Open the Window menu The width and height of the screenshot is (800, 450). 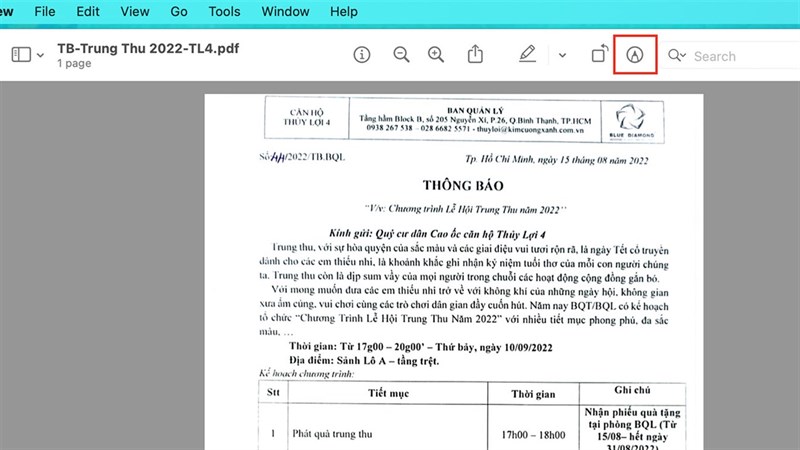(x=285, y=11)
